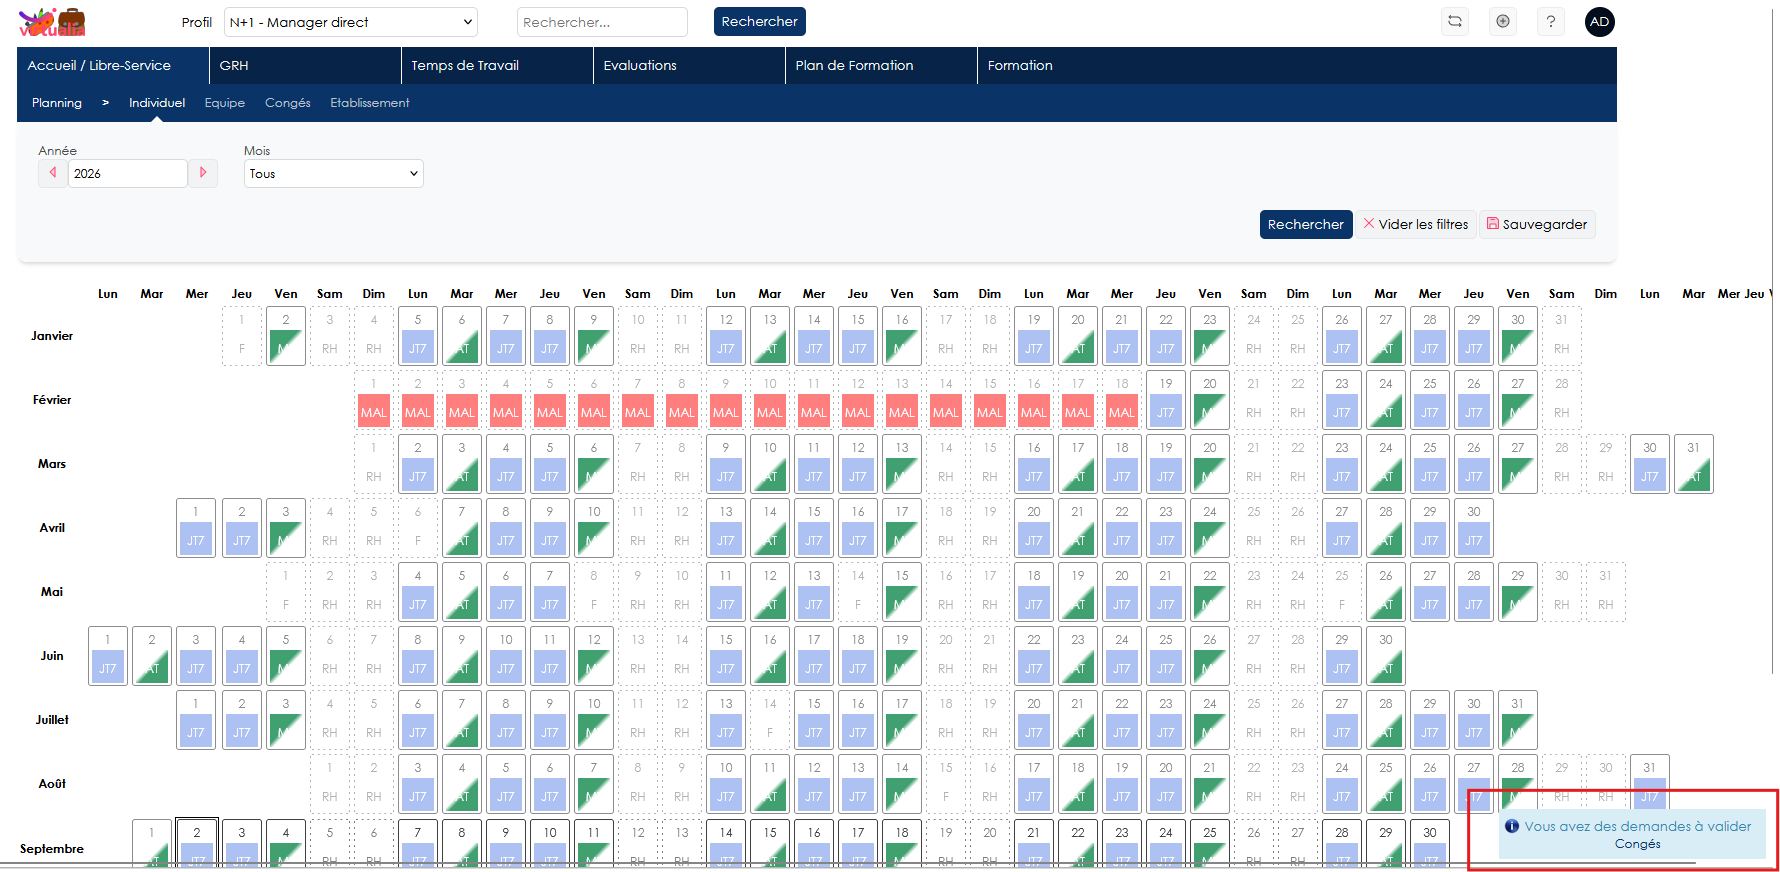Screen dimensions: 1780x872
Task: Click the Janvier row label
Action: click(x=52, y=336)
